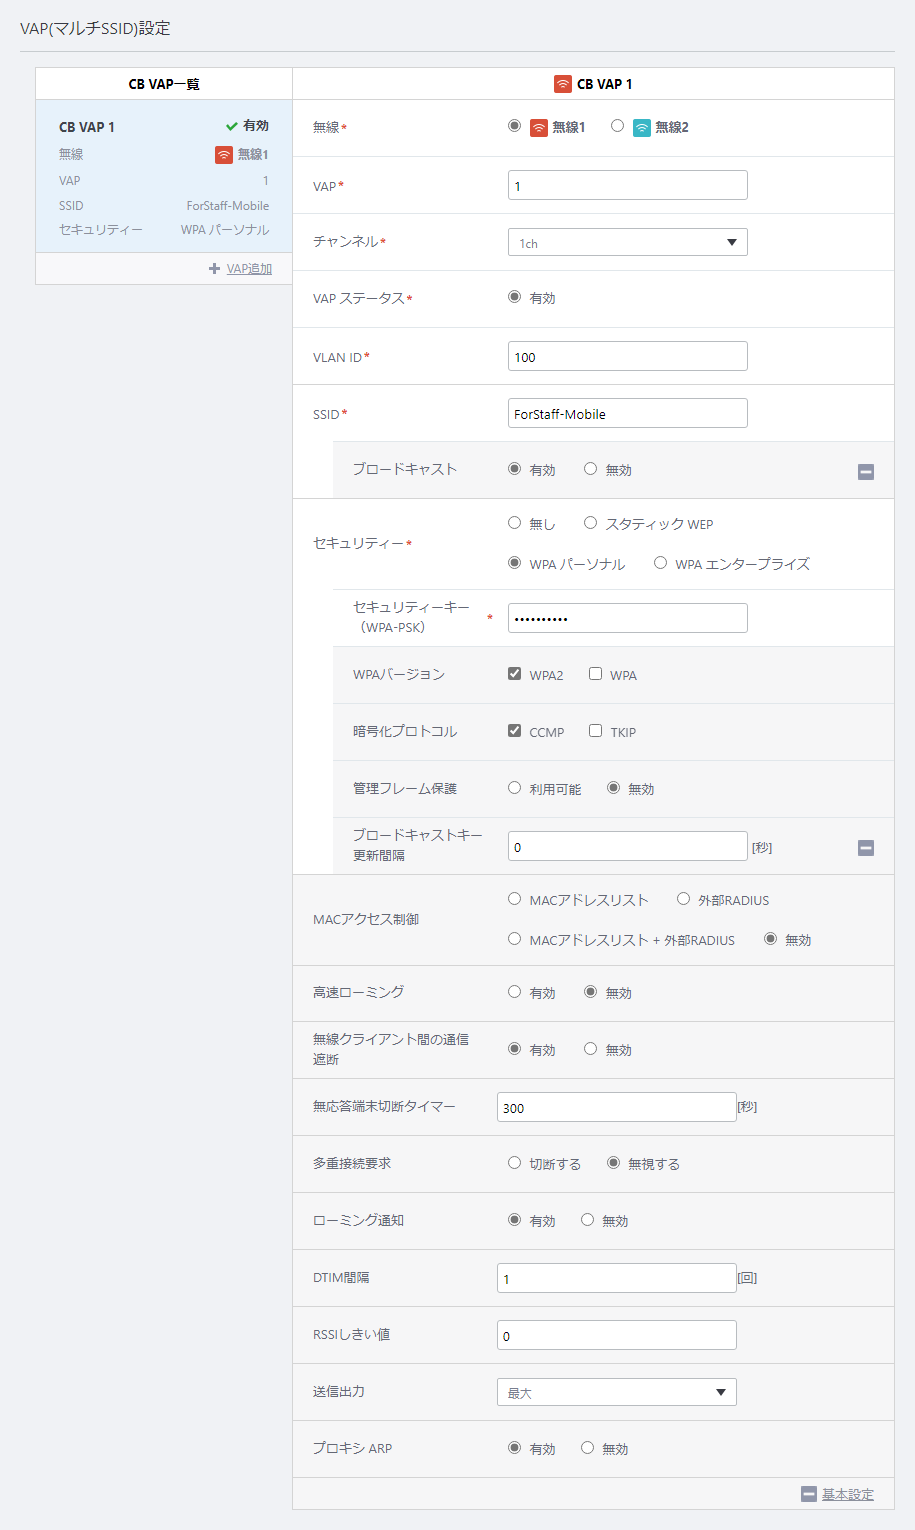Set 管理フレーム保護 to 無効

point(613,788)
